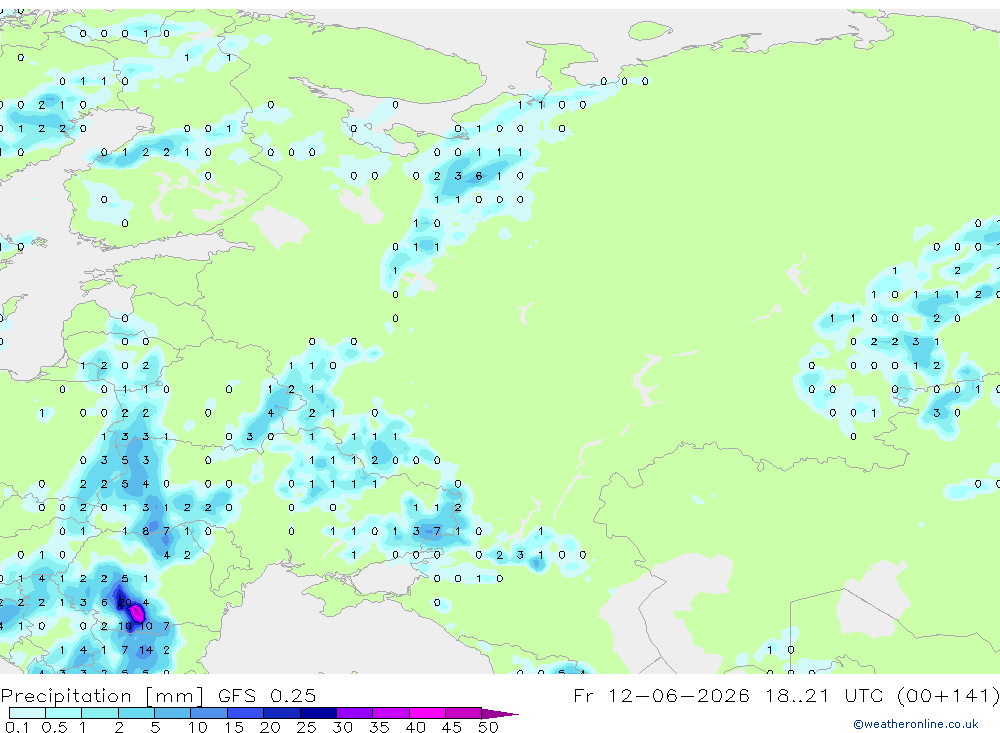Click the '20' precipitation value on the map
The image size is (1000, 733).
(x=125, y=602)
